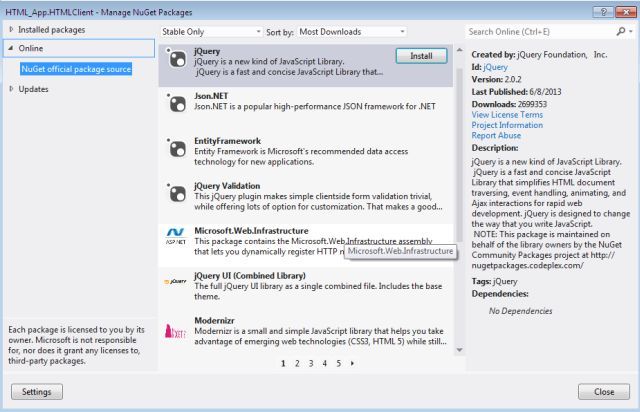Collapse the Online node

pyautogui.click(x=11, y=48)
